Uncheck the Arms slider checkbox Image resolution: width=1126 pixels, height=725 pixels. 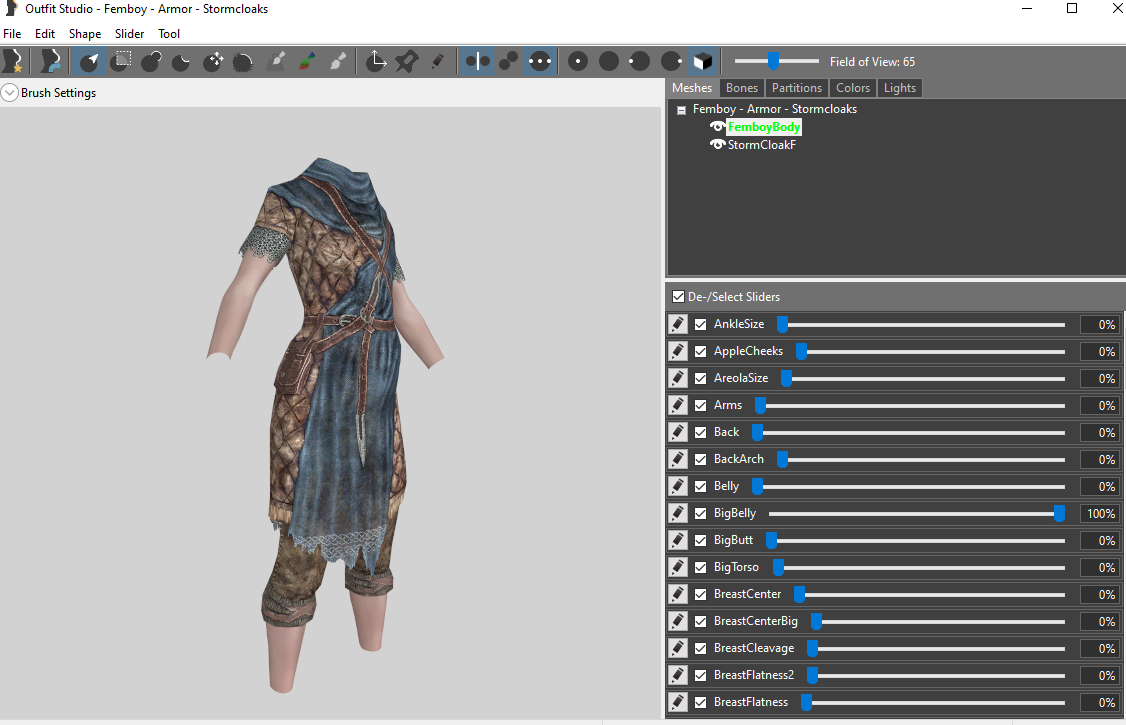tap(701, 406)
